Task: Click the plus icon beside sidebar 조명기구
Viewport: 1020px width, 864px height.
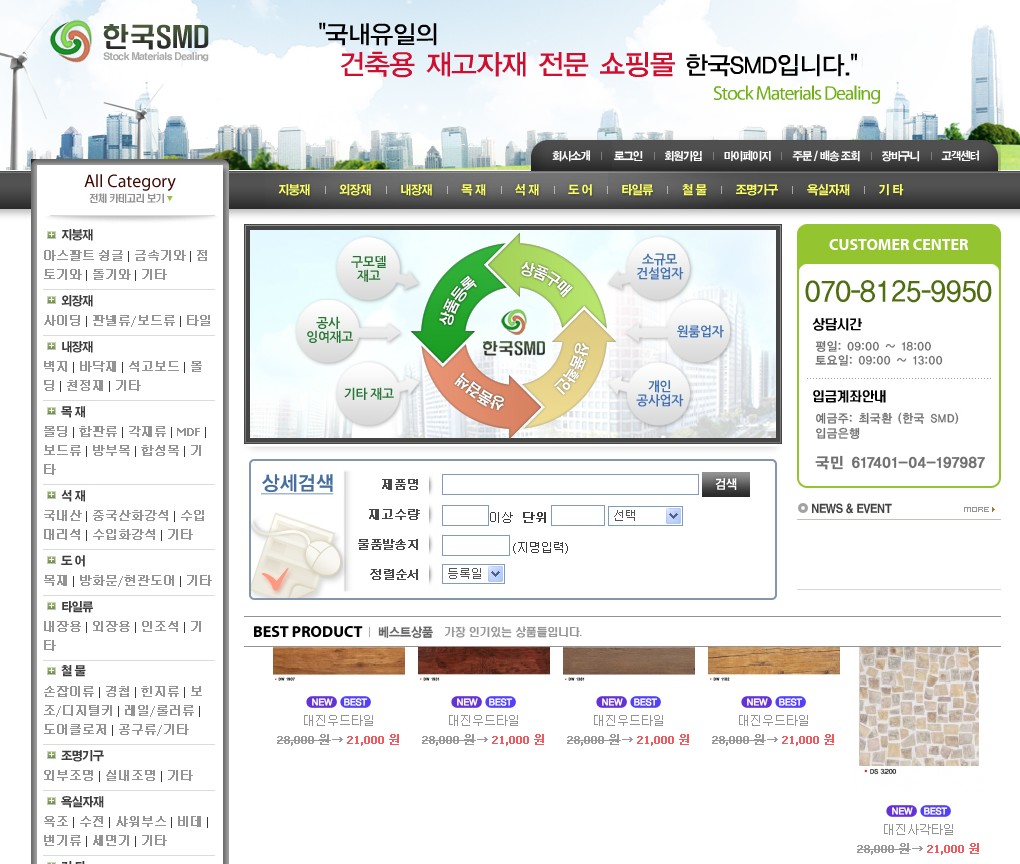Action: [51, 755]
